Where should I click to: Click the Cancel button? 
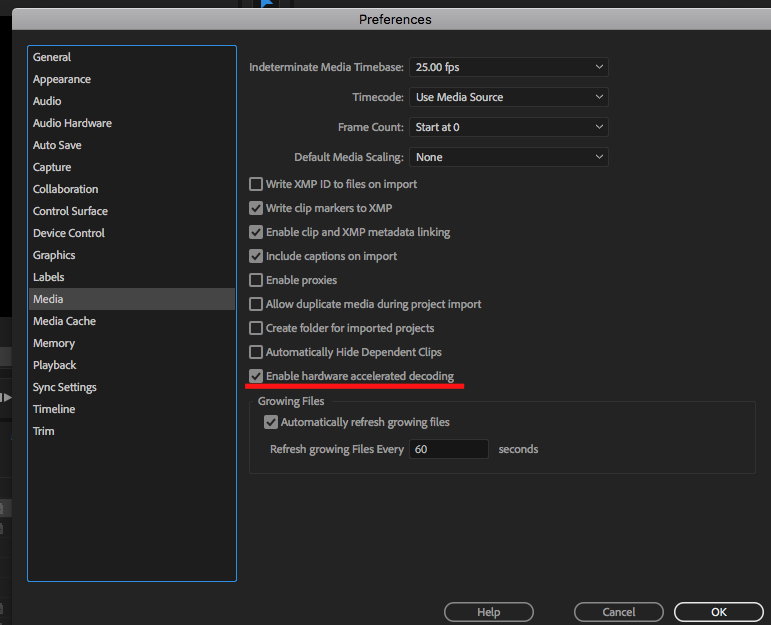[x=619, y=612]
